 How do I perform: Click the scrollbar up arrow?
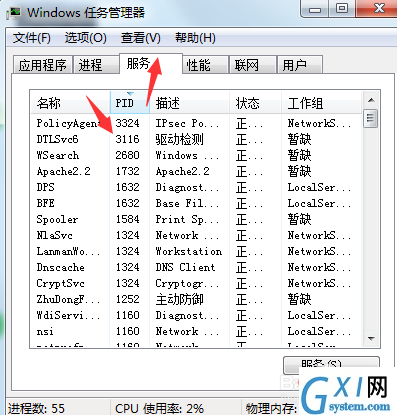(371, 100)
